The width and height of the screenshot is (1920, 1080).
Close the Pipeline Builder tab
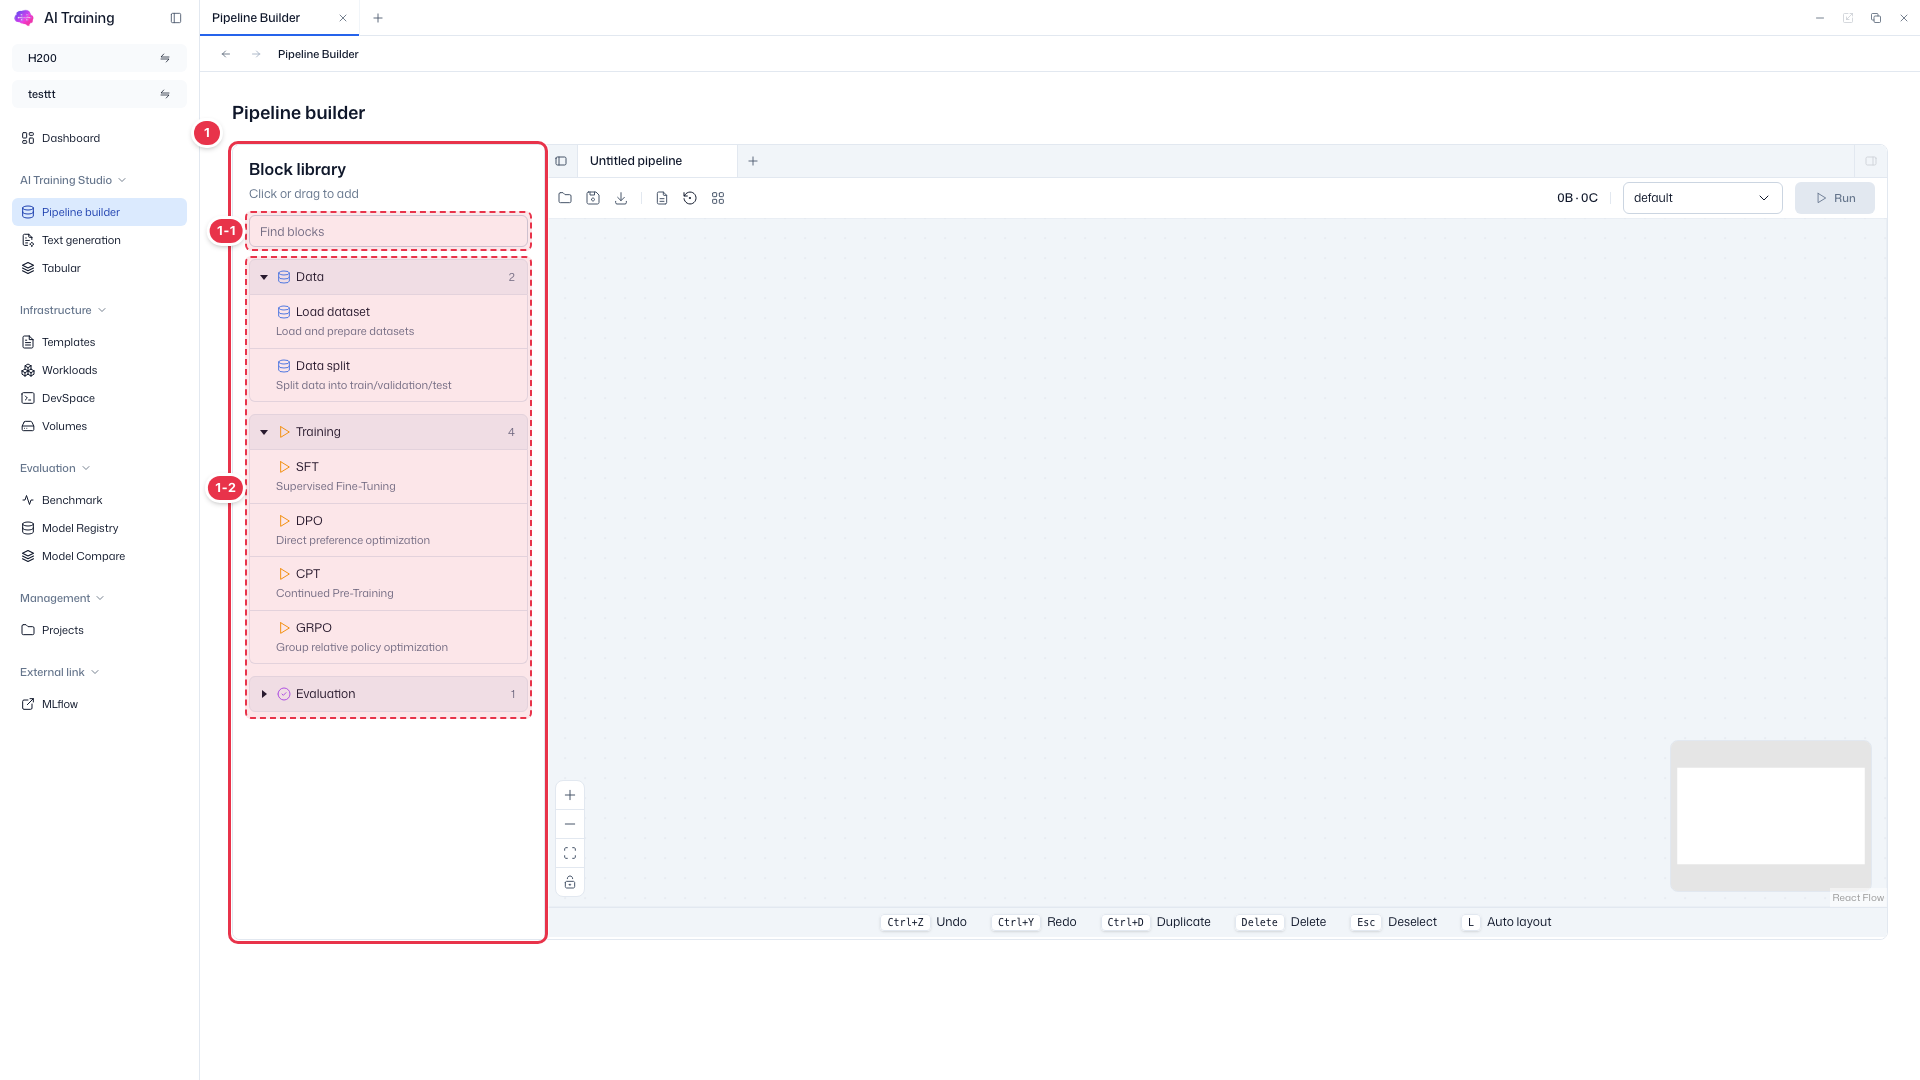tap(343, 18)
